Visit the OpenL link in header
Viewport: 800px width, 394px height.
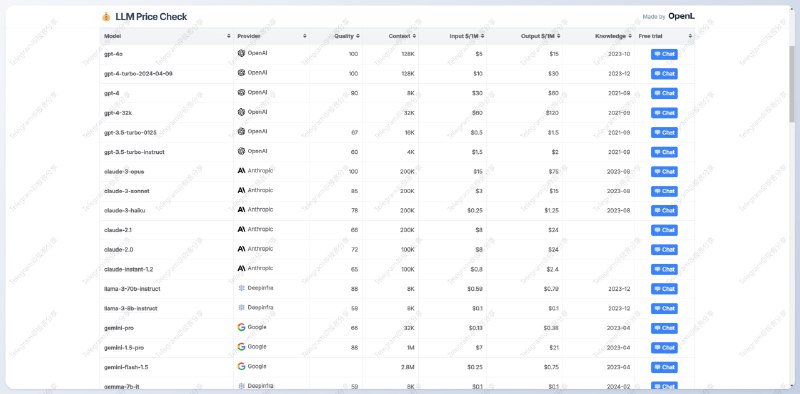point(682,16)
